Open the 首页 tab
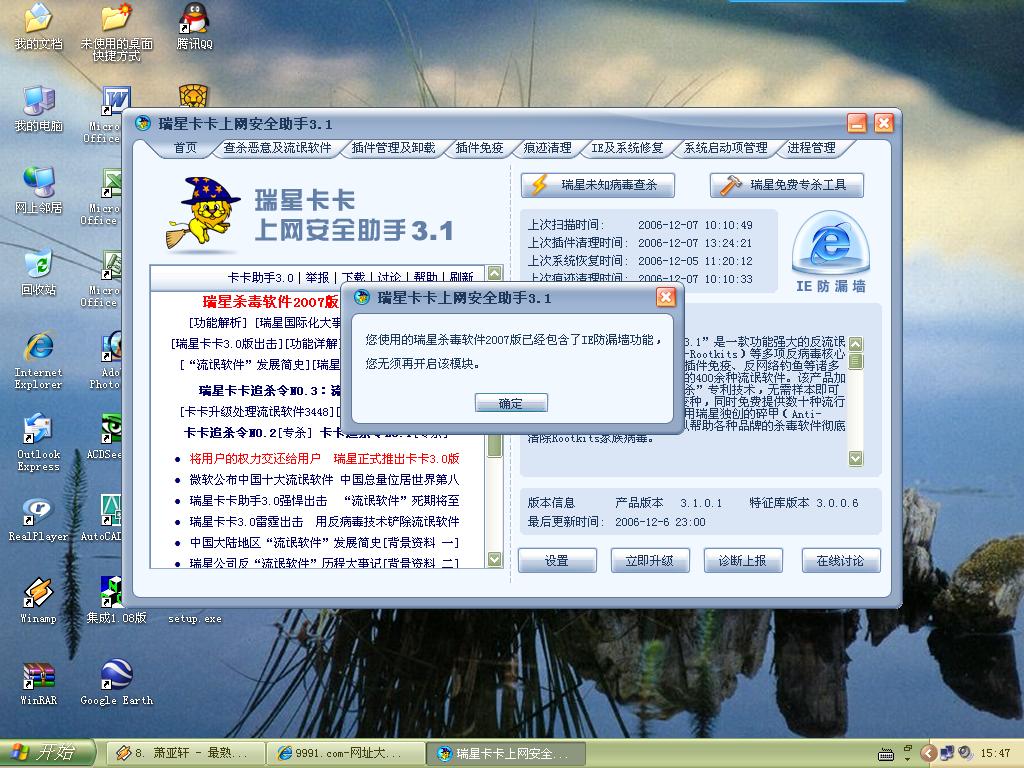Screen dimensions: 1024x768 pos(185,148)
